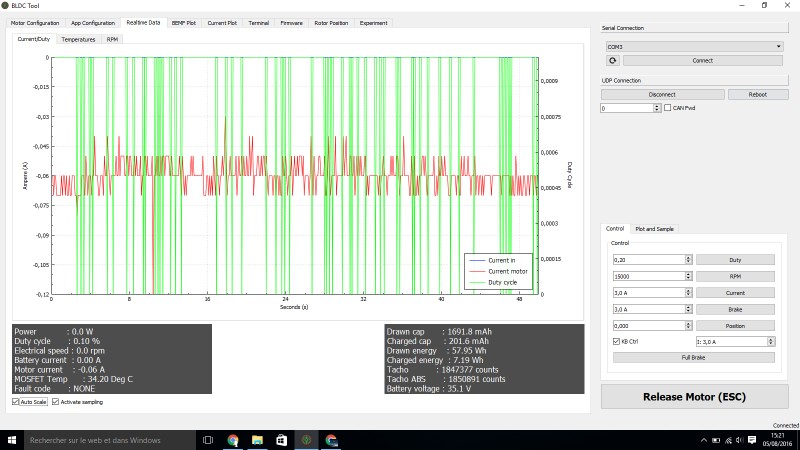The image size is (800, 450).
Task: Open File Explorer from the taskbar
Action: coord(257,439)
